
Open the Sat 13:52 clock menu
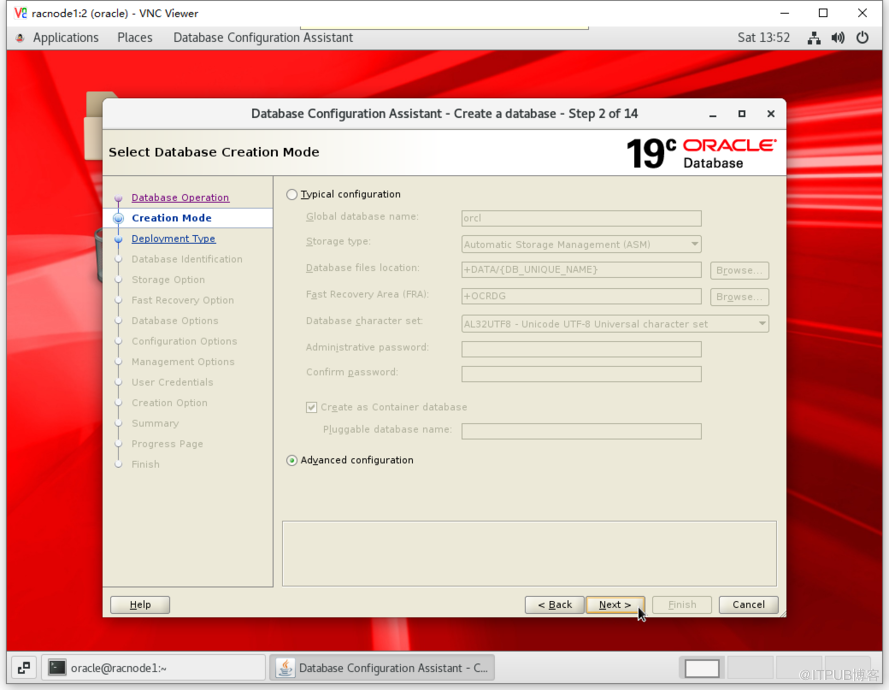tap(763, 38)
